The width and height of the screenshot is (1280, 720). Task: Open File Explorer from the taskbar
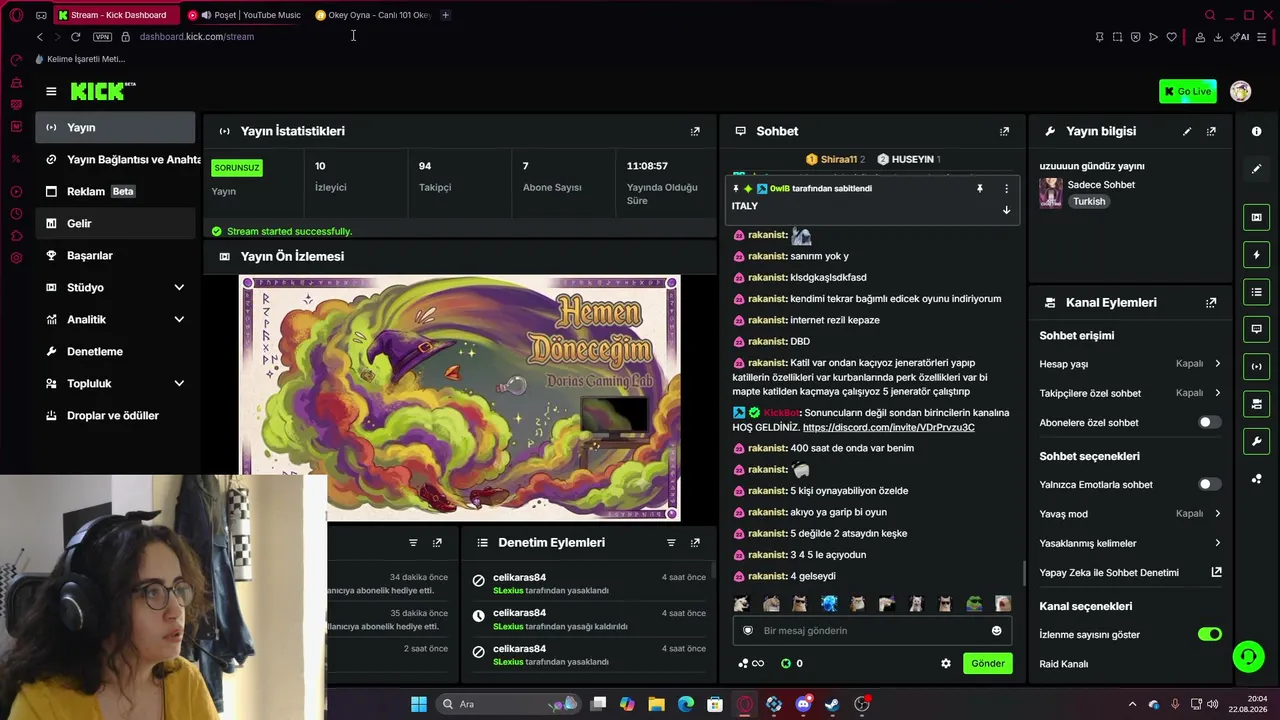[x=656, y=704]
